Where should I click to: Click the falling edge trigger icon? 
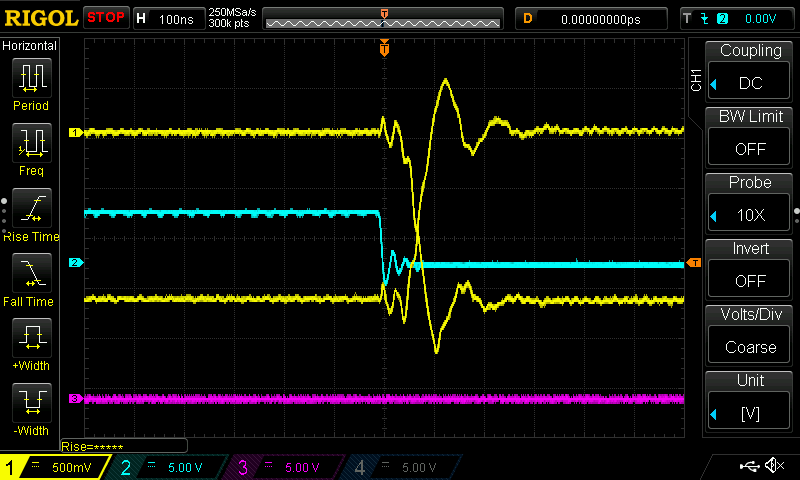(705, 19)
